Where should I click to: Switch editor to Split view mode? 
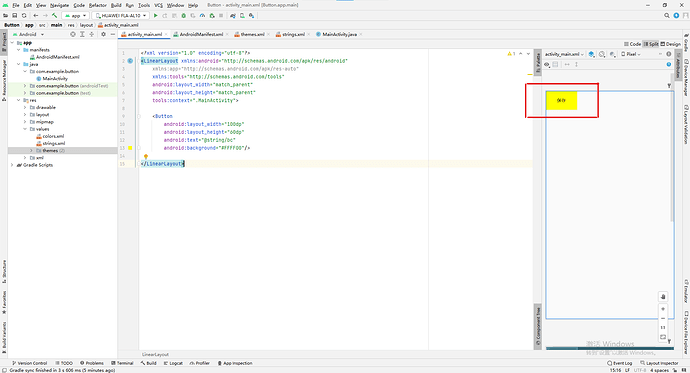tap(651, 44)
